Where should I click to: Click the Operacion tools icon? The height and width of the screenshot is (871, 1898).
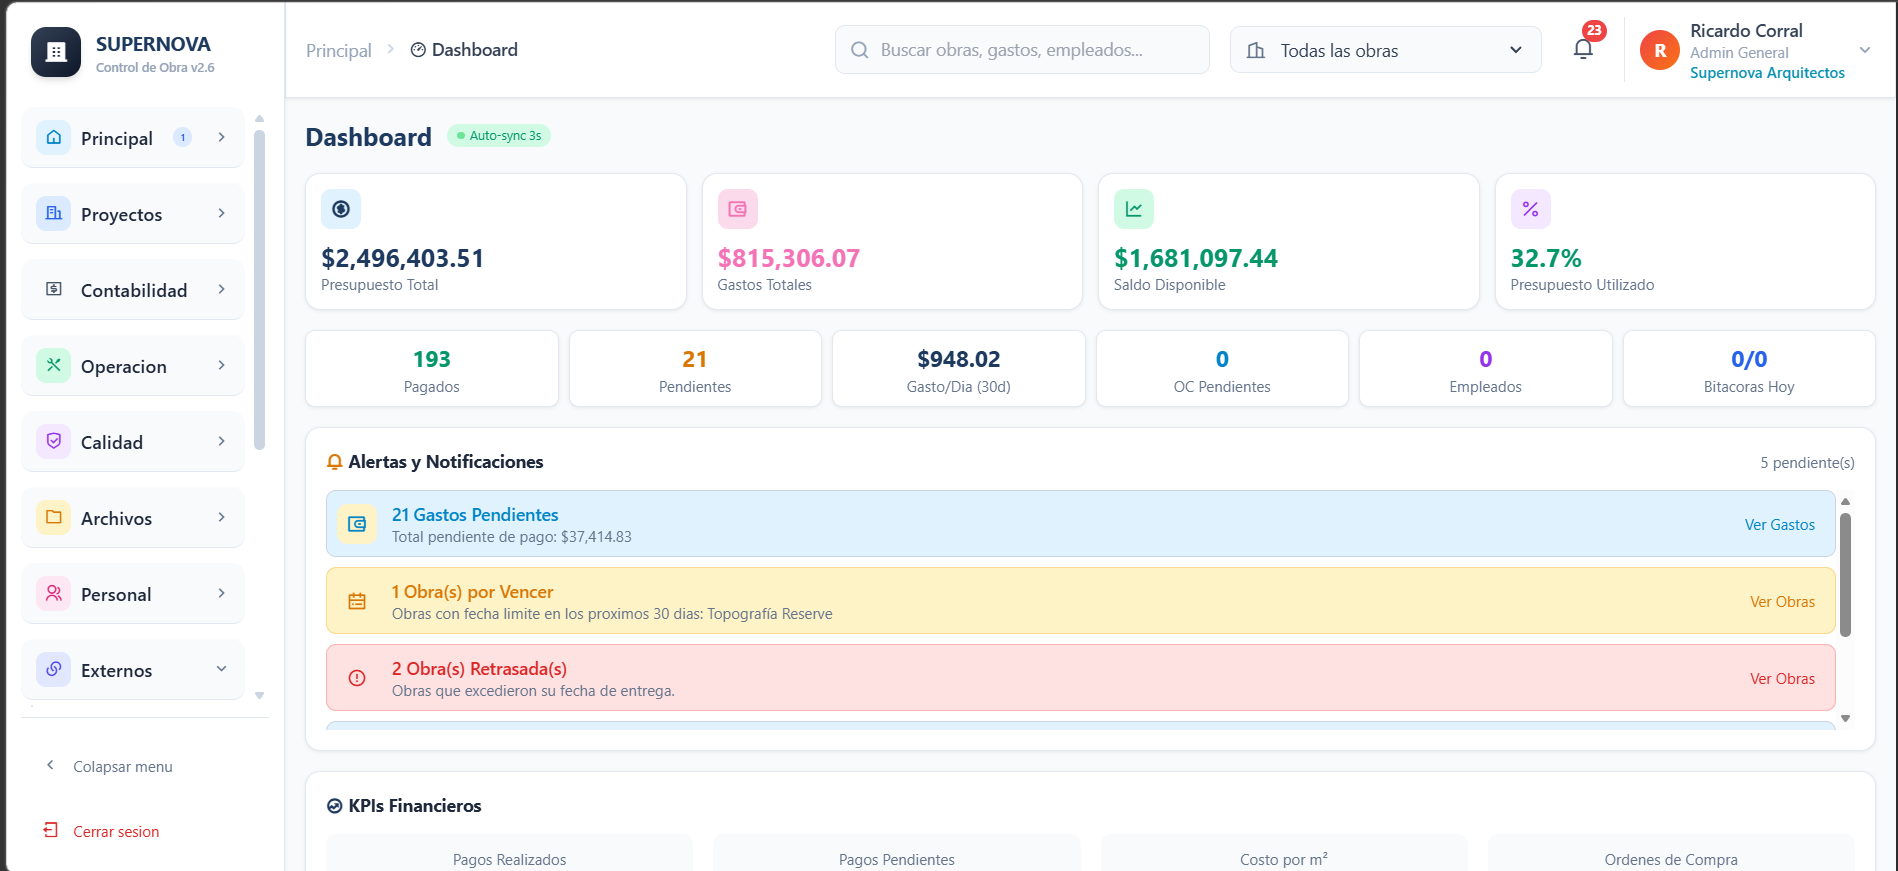(x=54, y=365)
